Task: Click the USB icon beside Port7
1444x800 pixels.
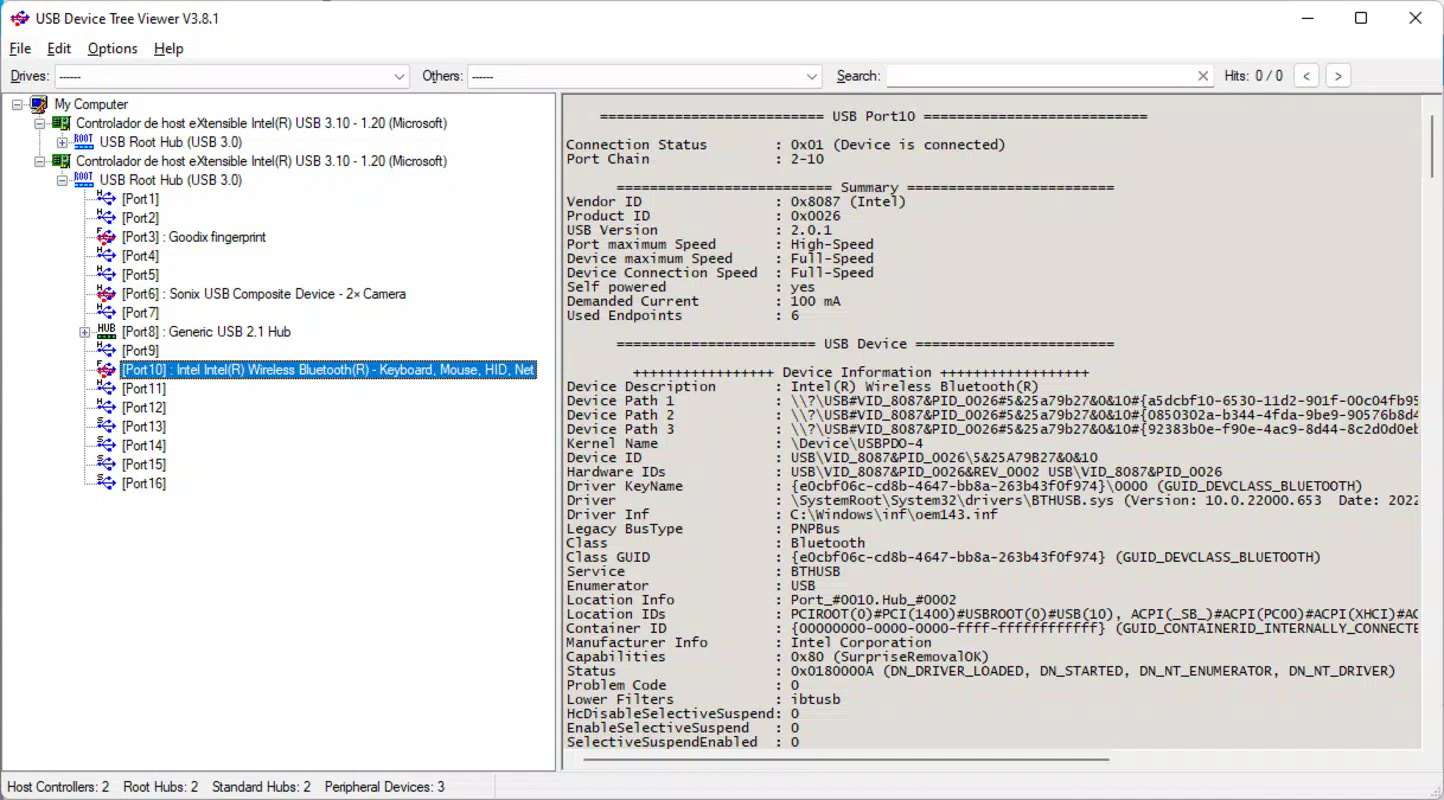Action: (106, 313)
